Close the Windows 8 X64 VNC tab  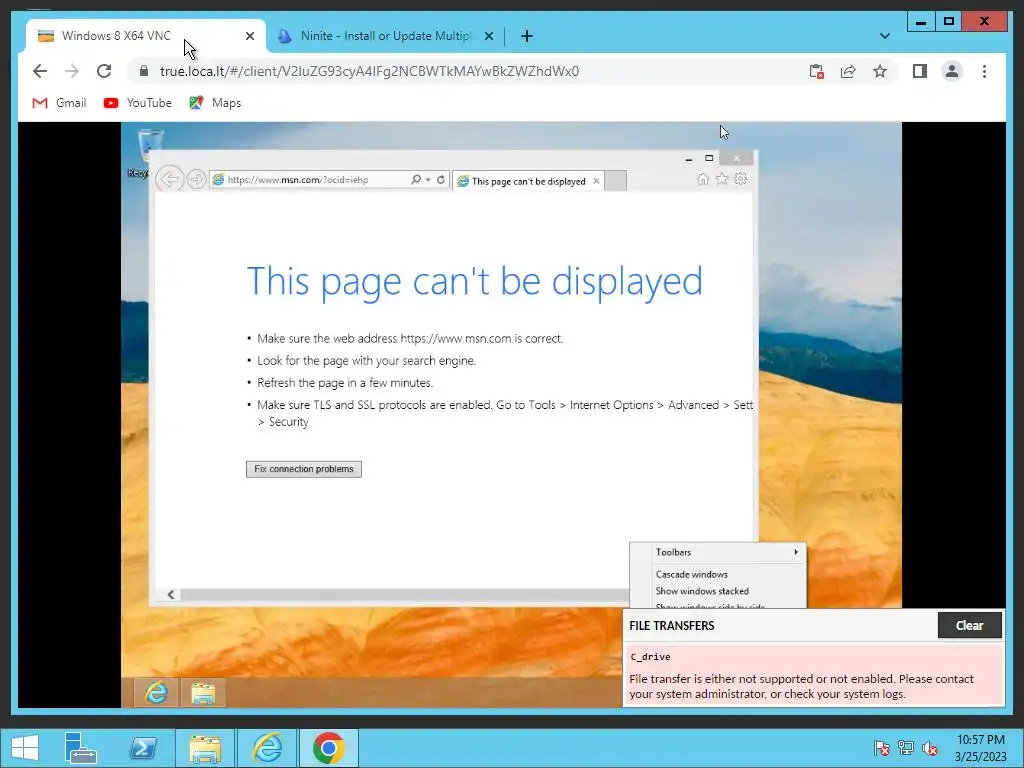tap(249, 36)
